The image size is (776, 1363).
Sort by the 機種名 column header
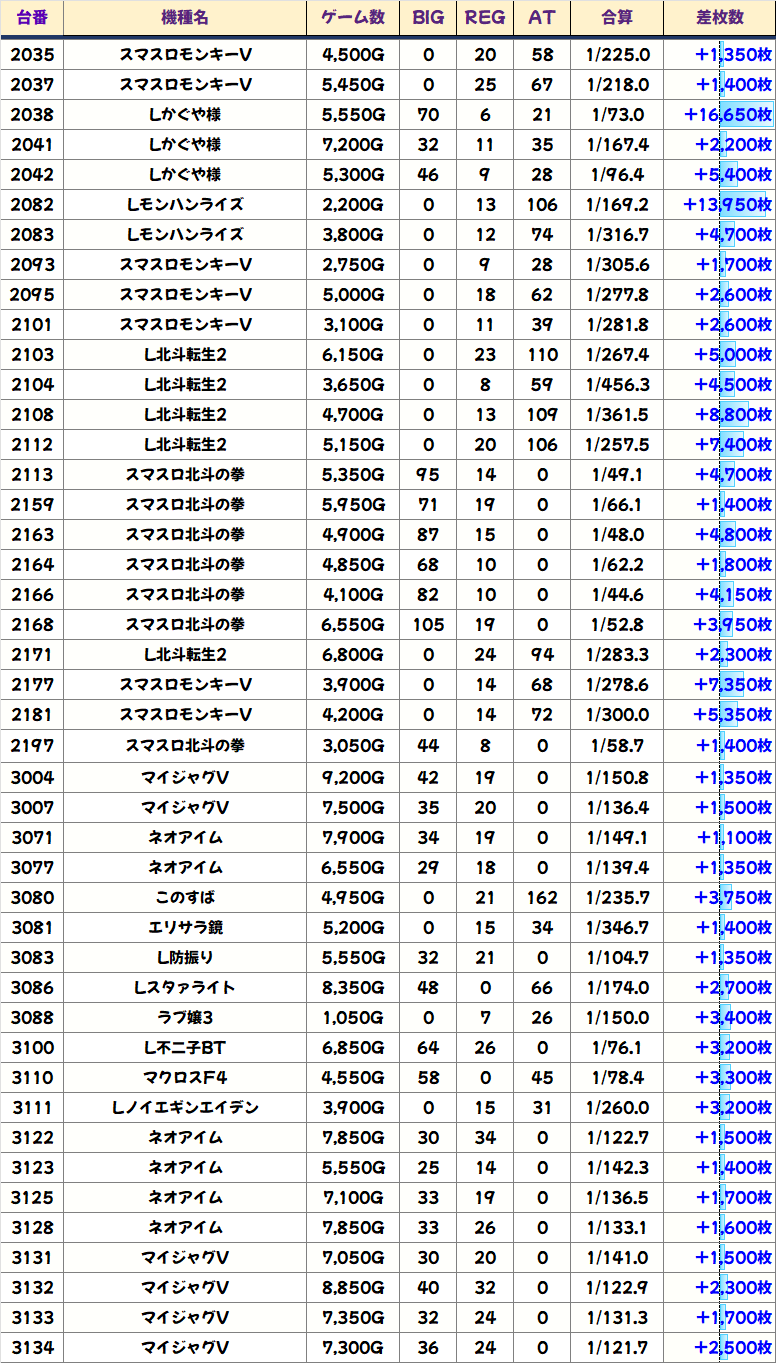coord(185,18)
